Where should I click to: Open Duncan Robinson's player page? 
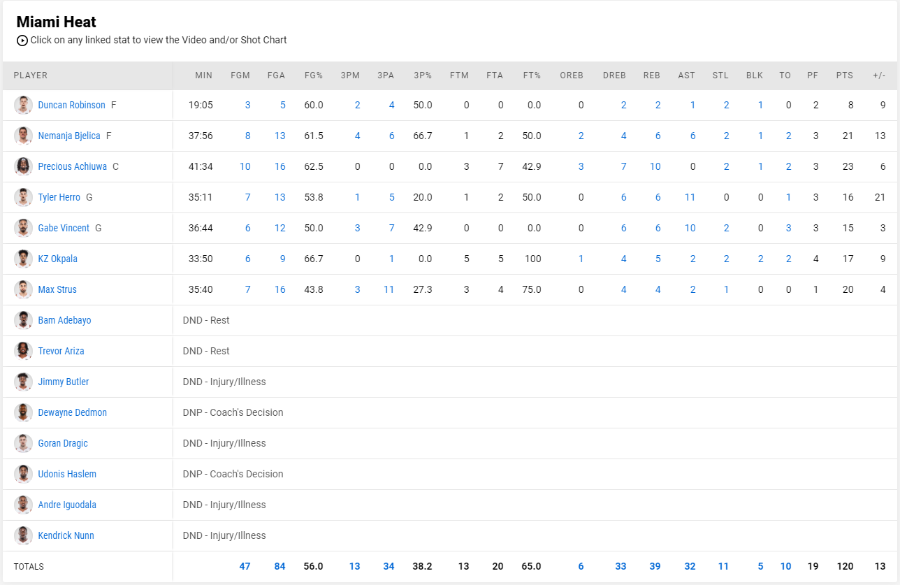tap(71, 105)
